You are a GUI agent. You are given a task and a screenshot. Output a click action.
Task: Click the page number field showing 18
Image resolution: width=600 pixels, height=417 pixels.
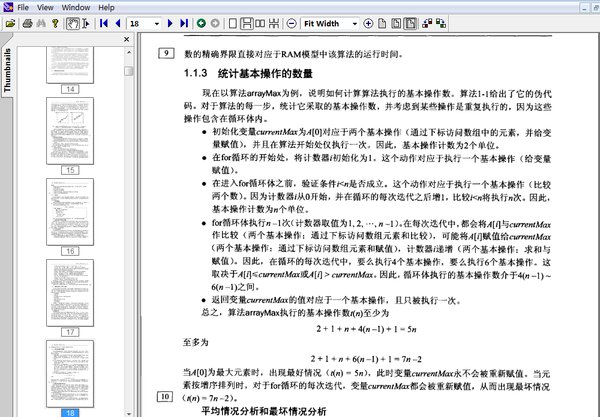140,24
